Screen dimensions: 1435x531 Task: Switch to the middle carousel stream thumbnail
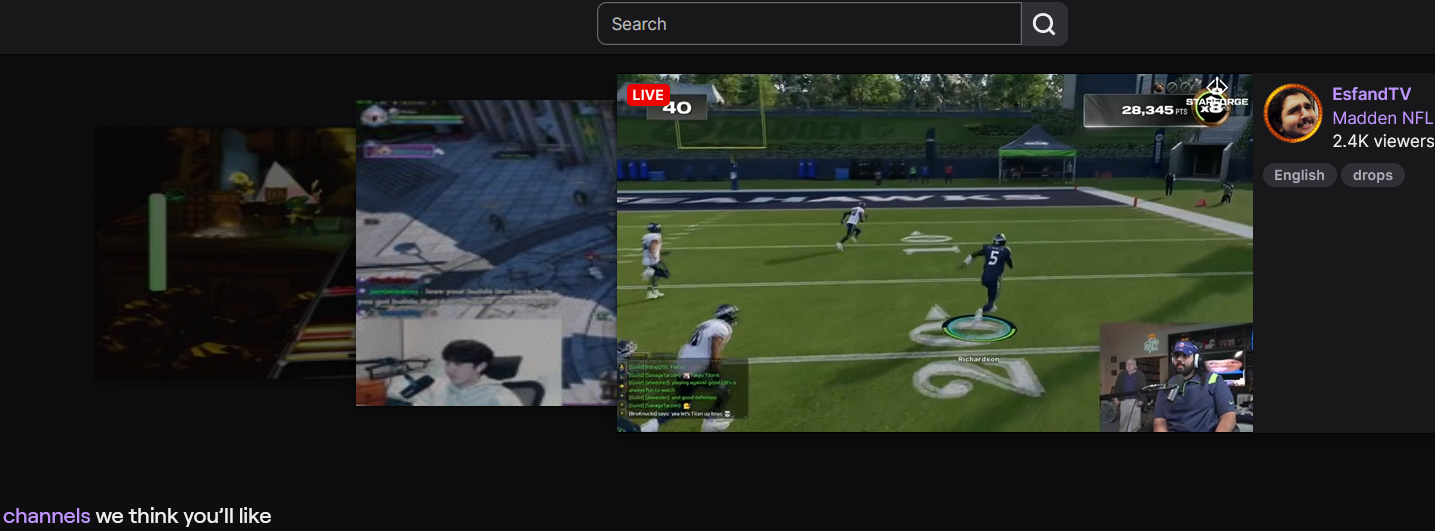coord(486,253)
